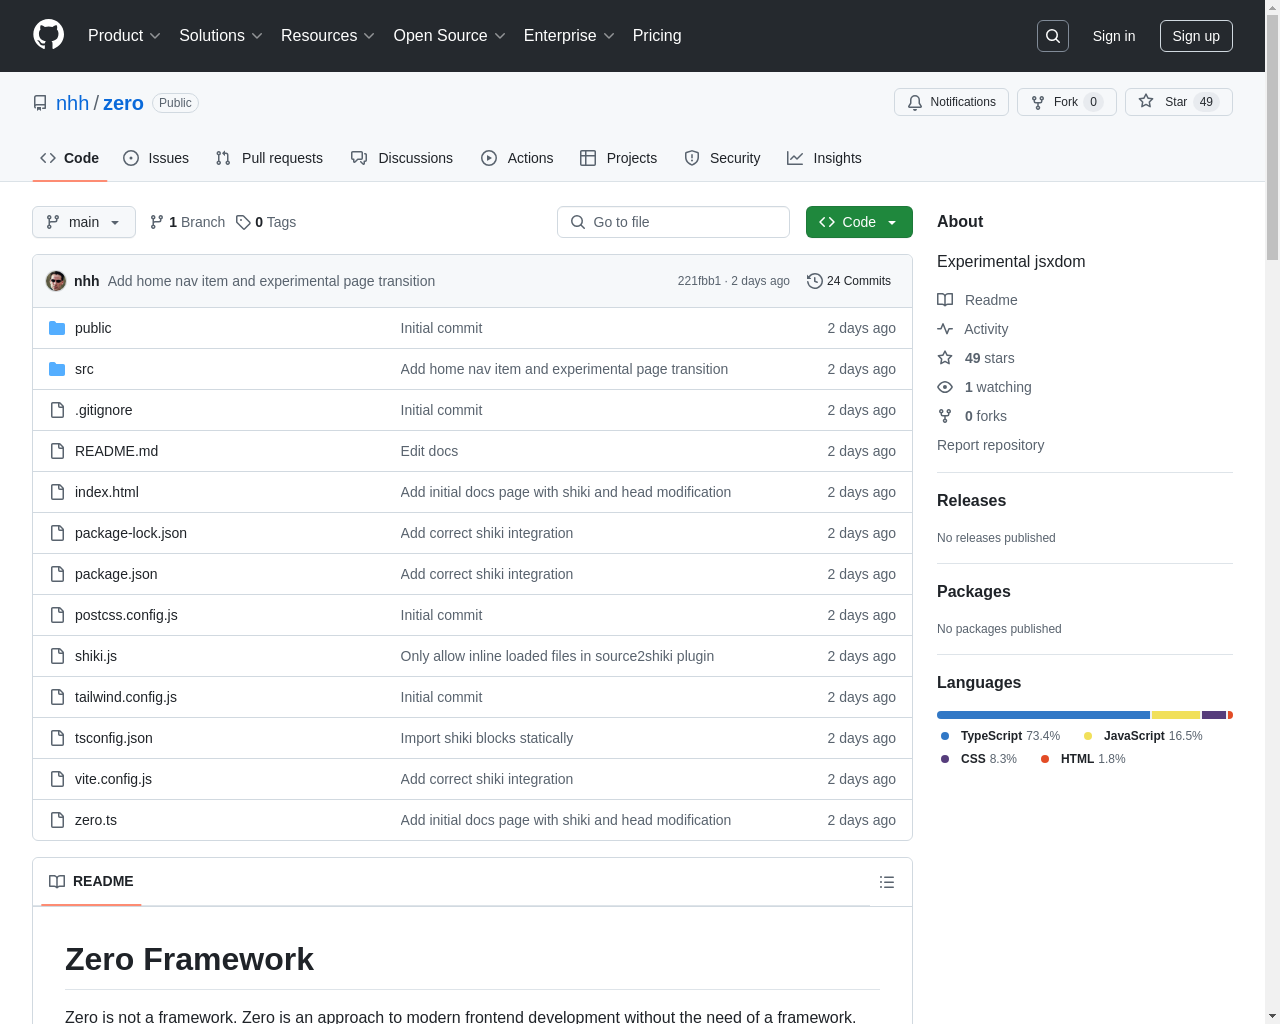Click the tailwind.config.js file icon

click(57, 697)
